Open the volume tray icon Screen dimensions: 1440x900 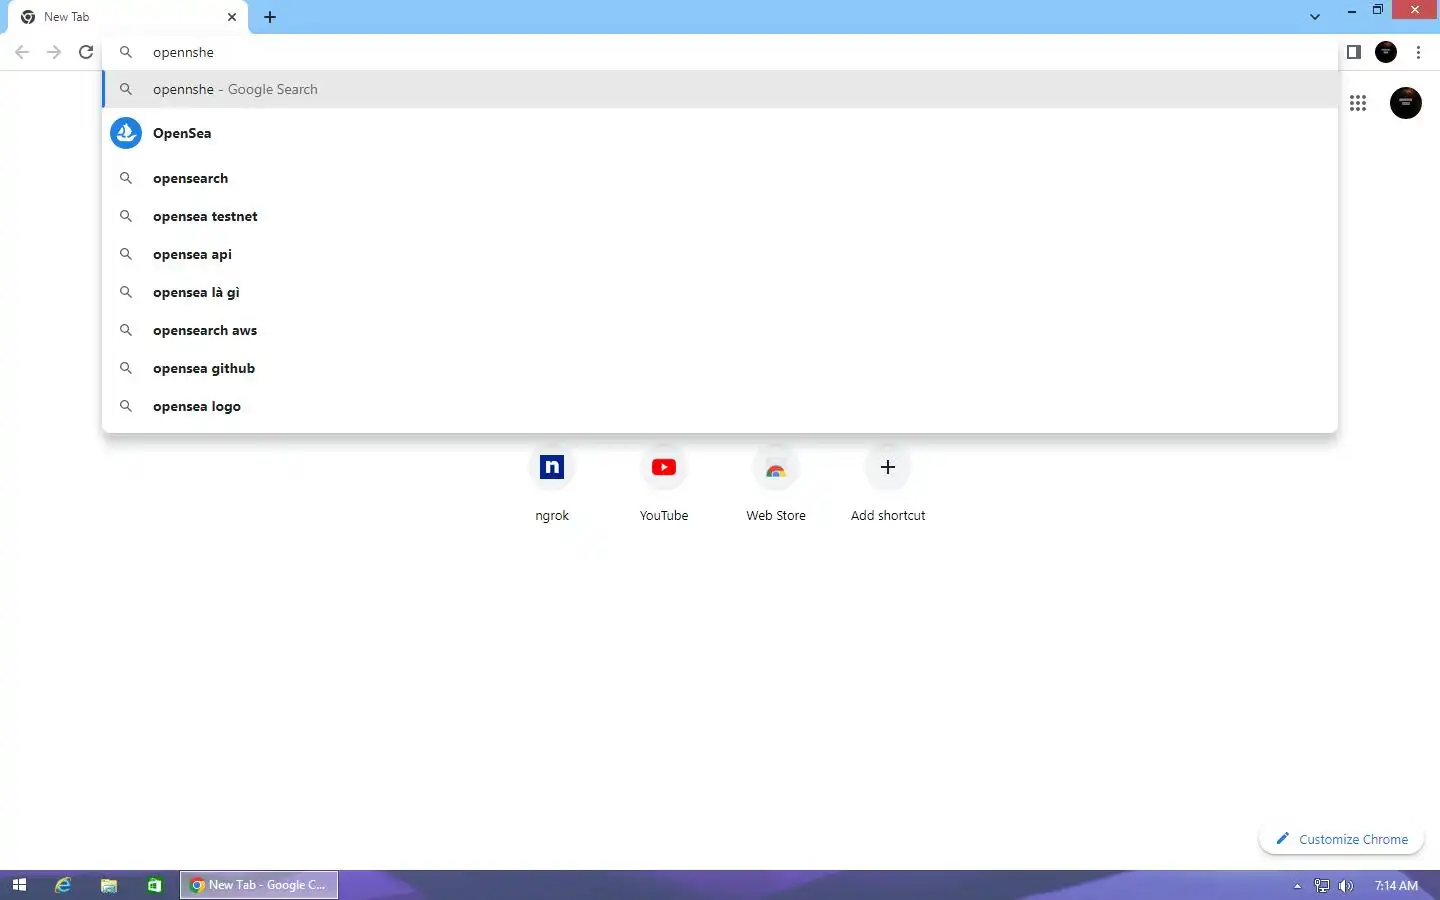1346,886
